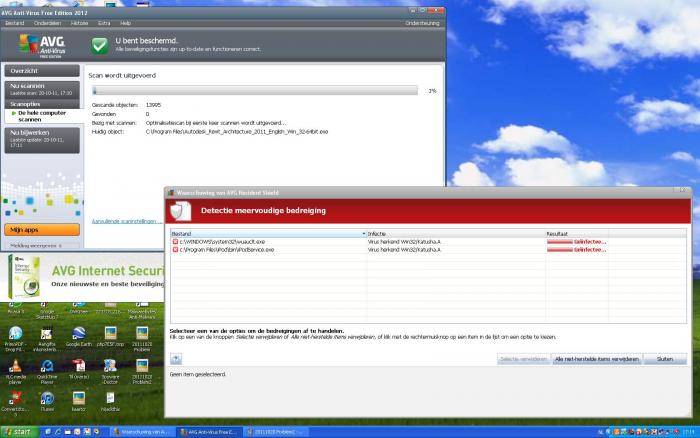Viewport: 700px width, 438px height.
Task: Open the PrimoPDF desktop icon
Action: click(x=16, y=338)
